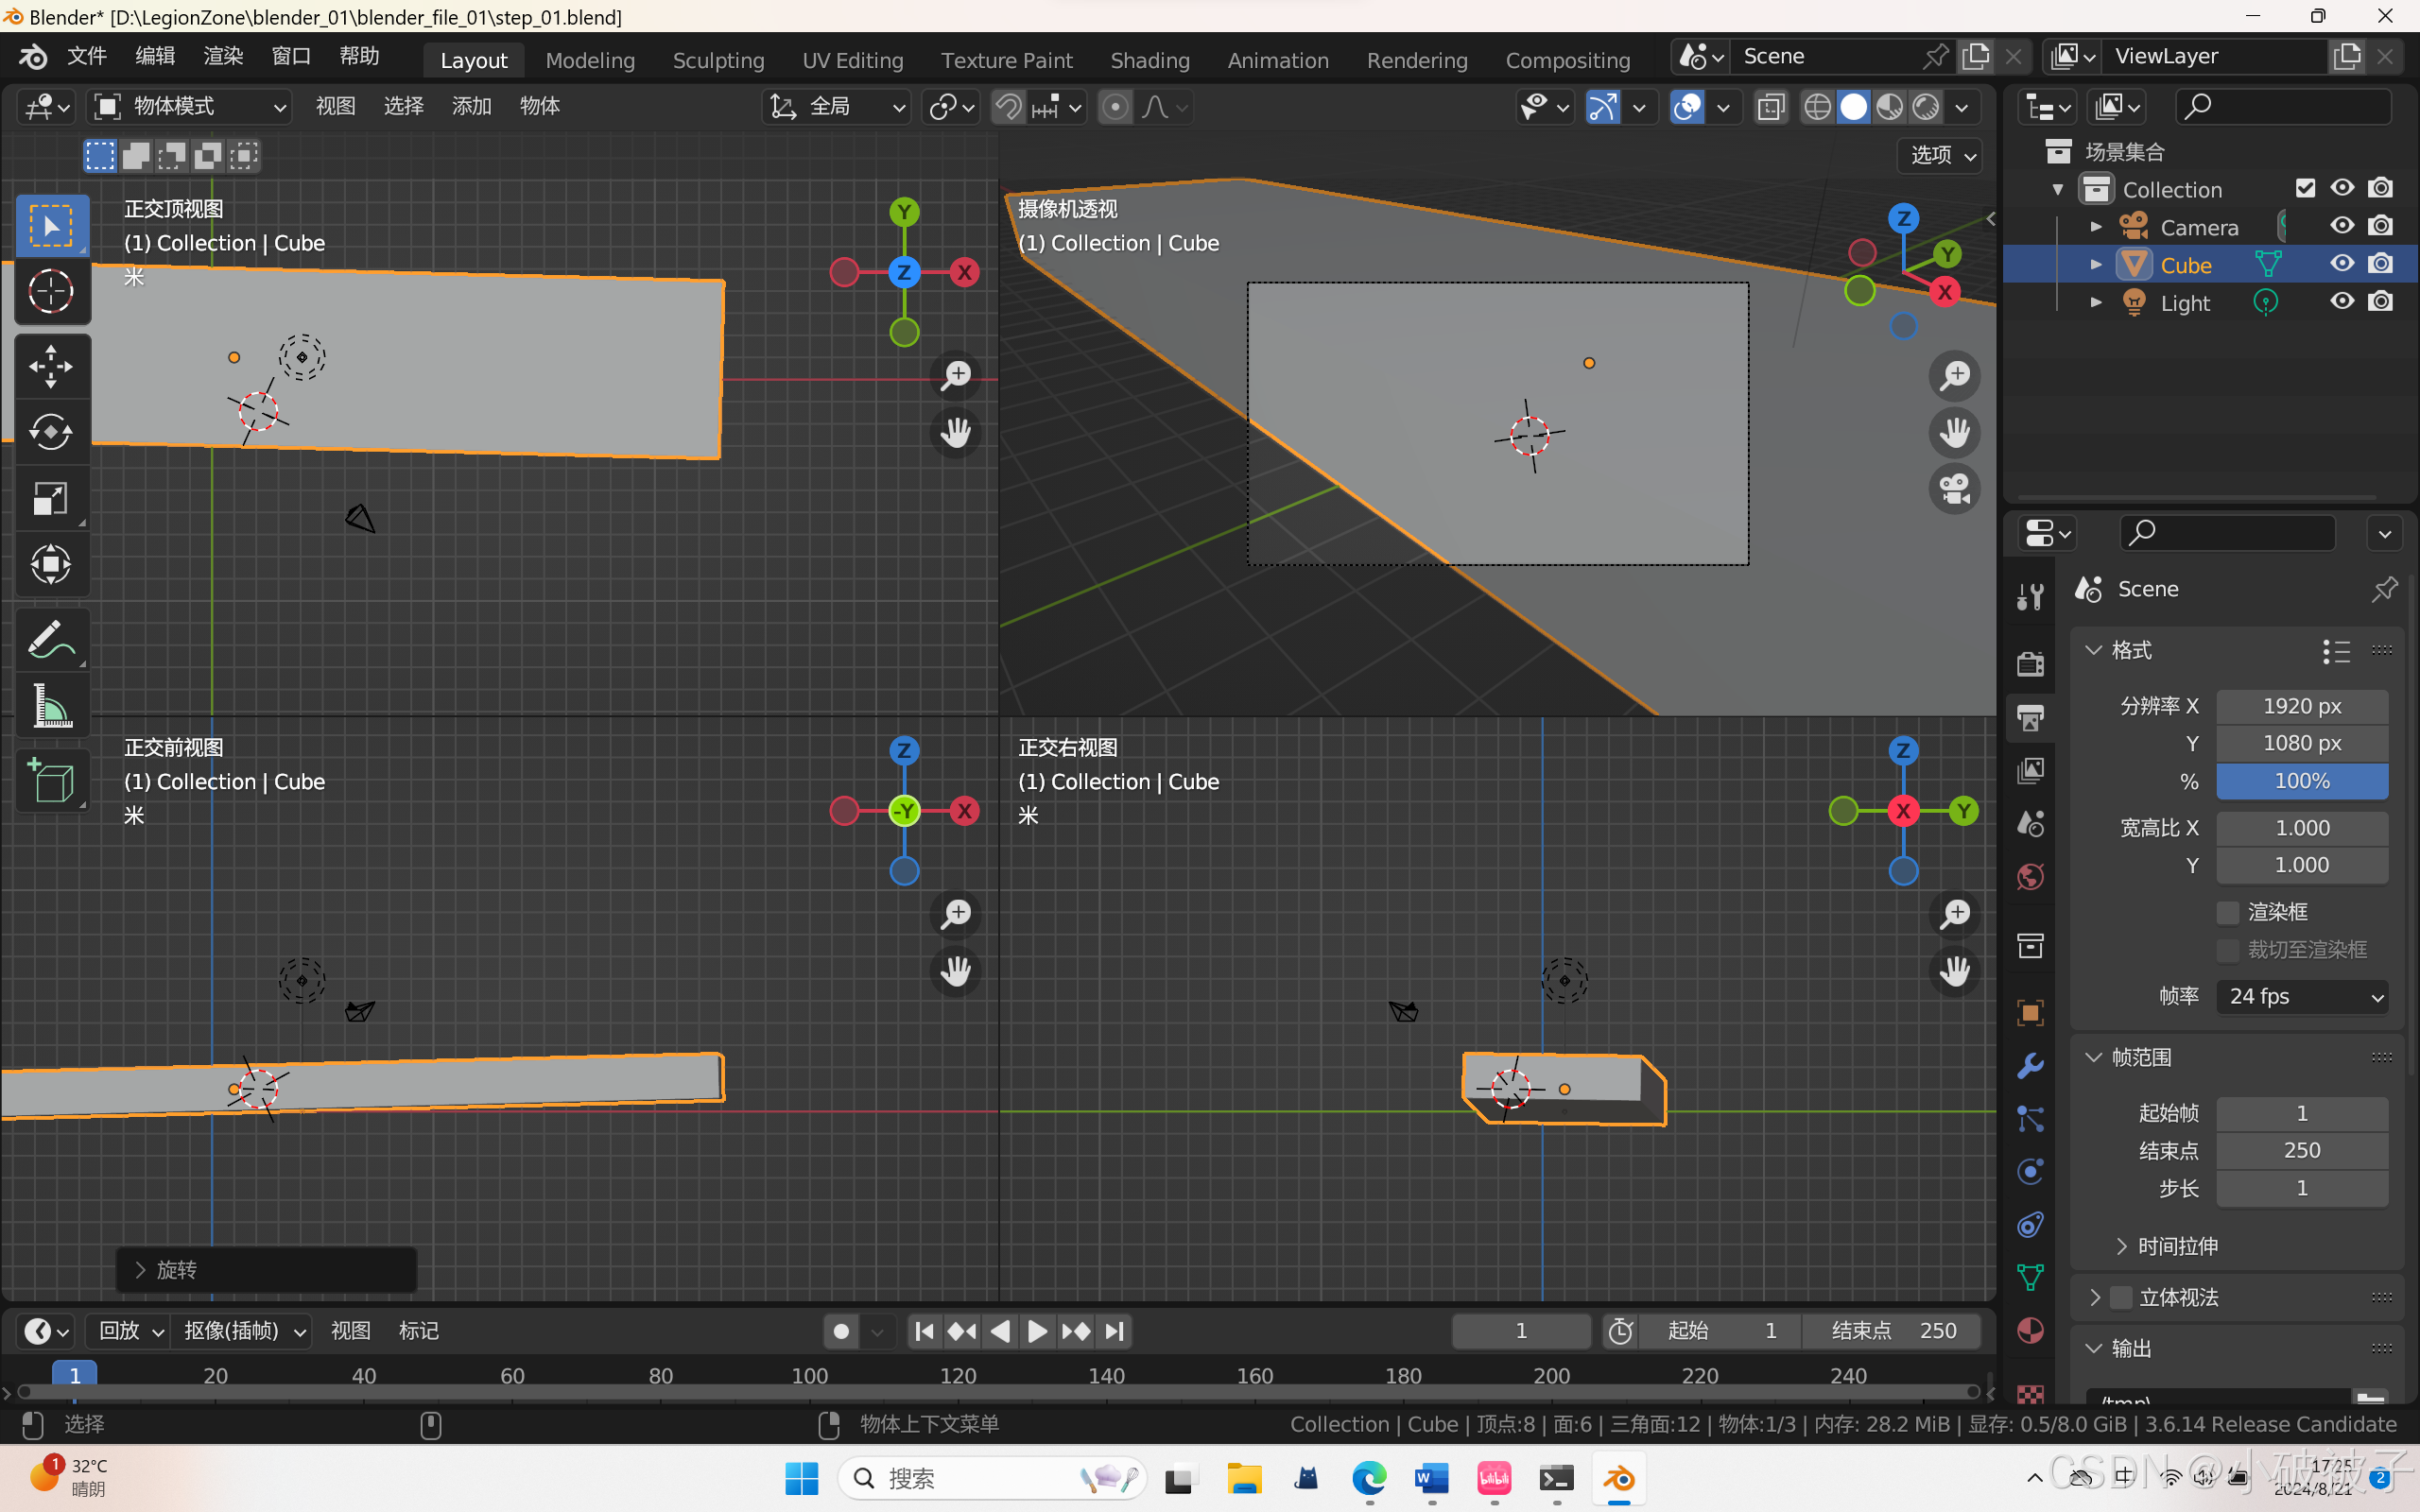Select the Move tool in the toolbar
Screen dimensions: 2420x1512
point(51,366)
